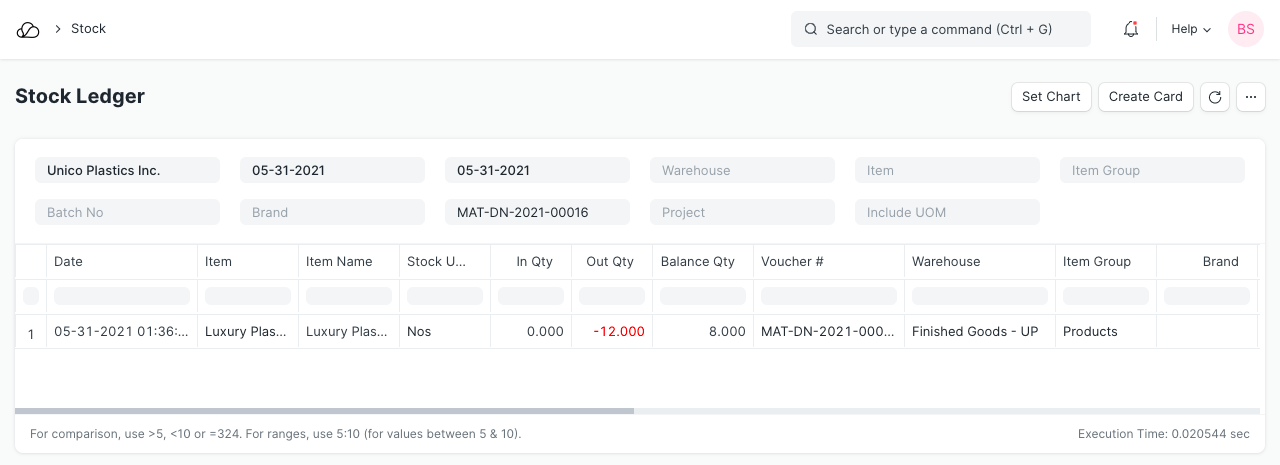Open the three-dot more options menu

tap(1251, 97)
